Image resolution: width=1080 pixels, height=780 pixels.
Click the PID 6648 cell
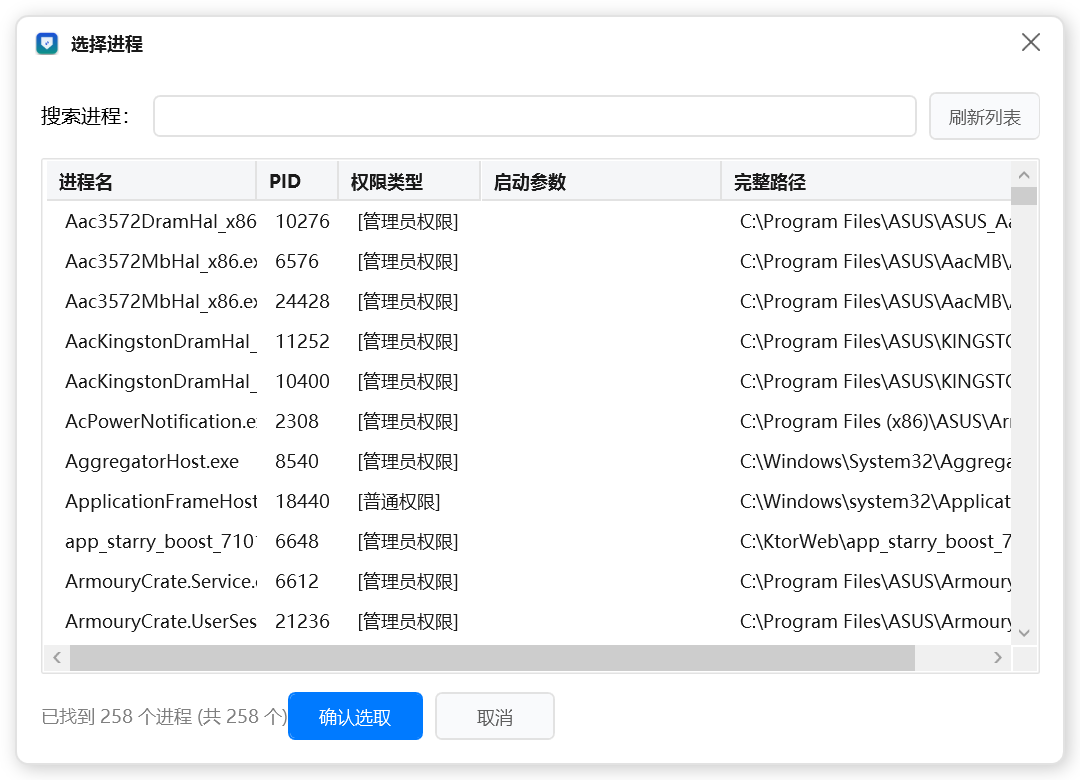(297, 541)
